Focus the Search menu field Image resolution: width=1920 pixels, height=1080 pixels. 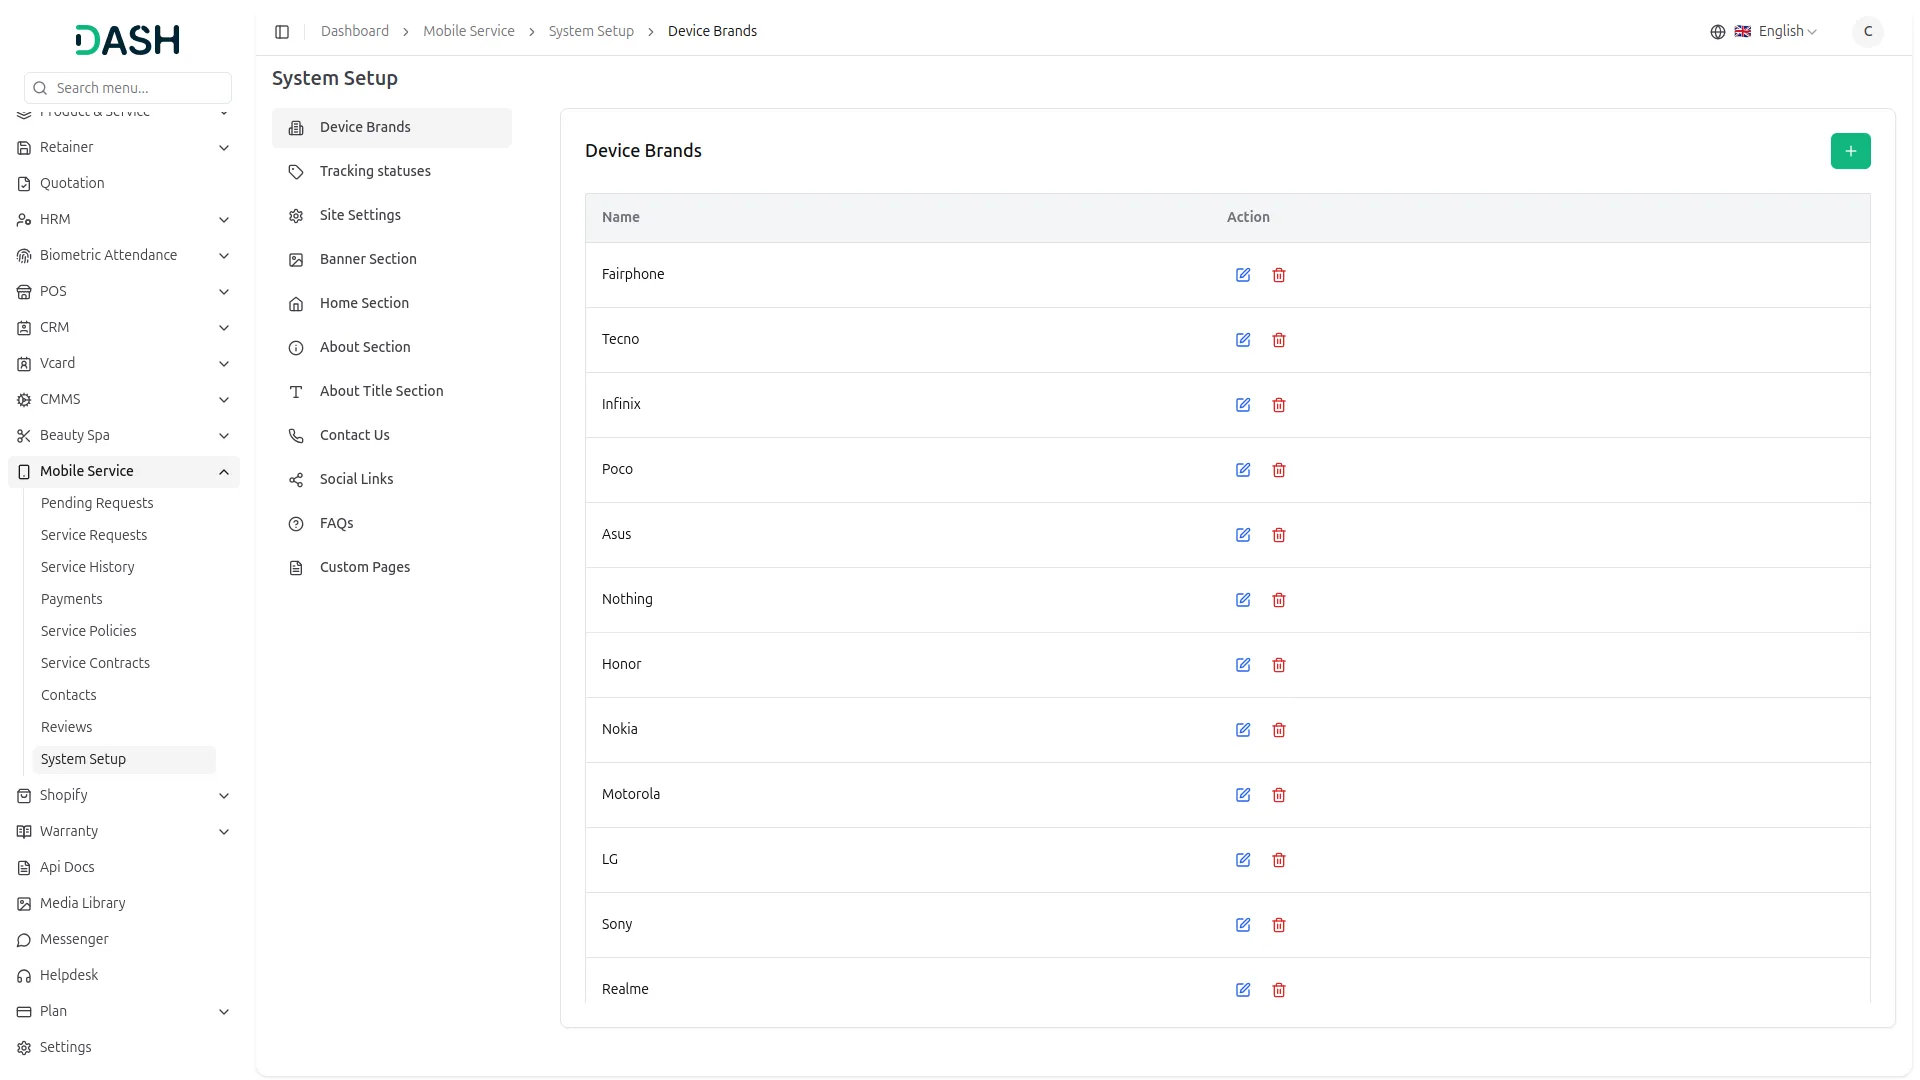pyautogui.click(x=128, y=88)
